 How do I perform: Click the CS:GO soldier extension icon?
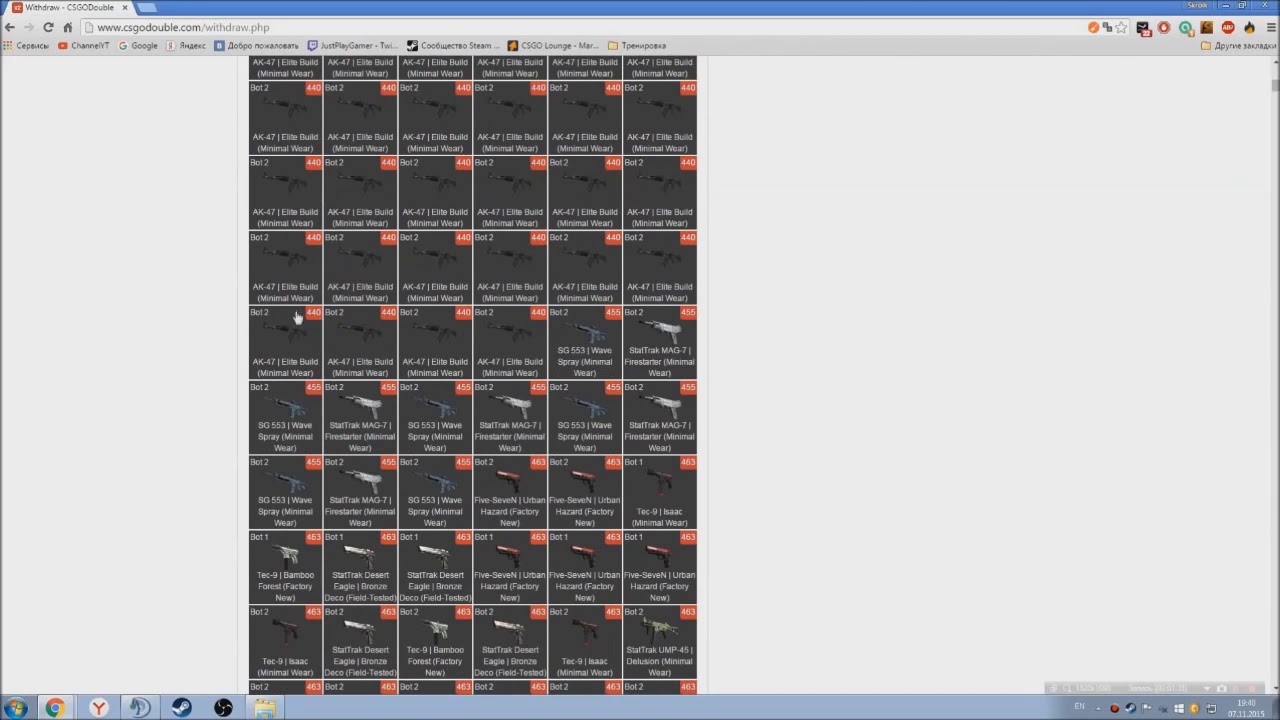pyautogui.click(x=1206, y=28)
